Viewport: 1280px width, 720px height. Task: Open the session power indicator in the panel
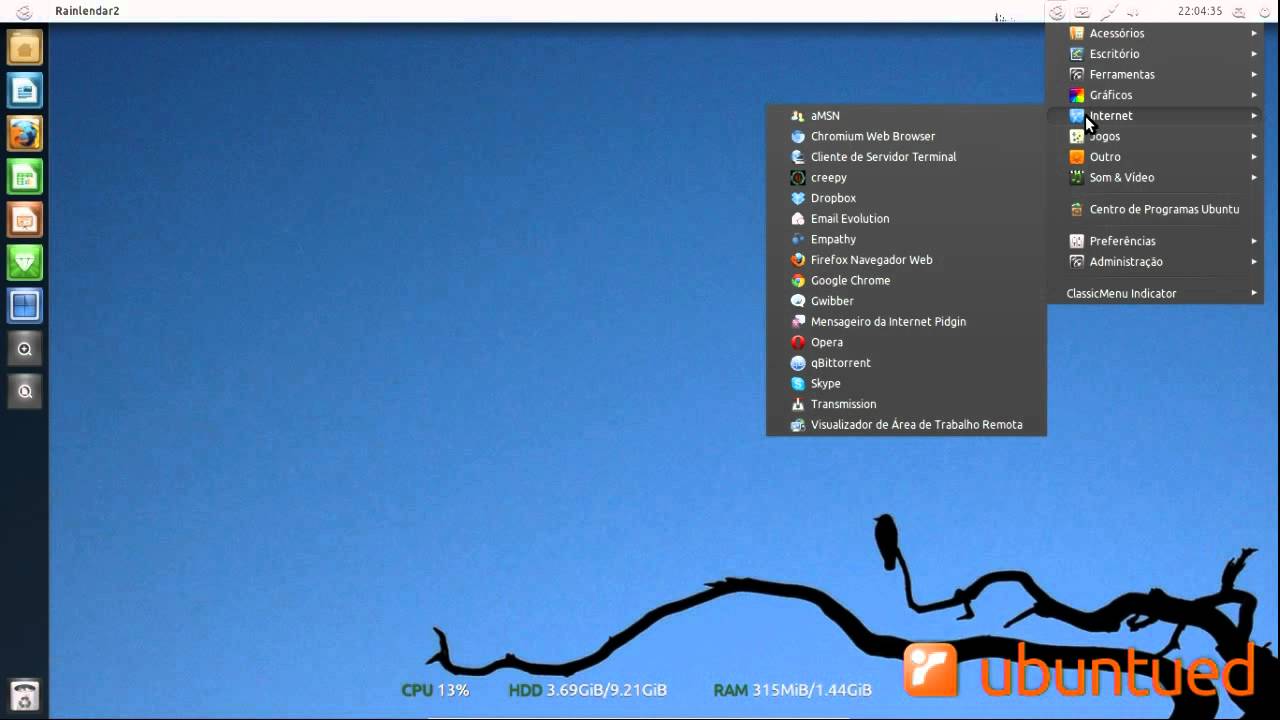[1265, 11]
